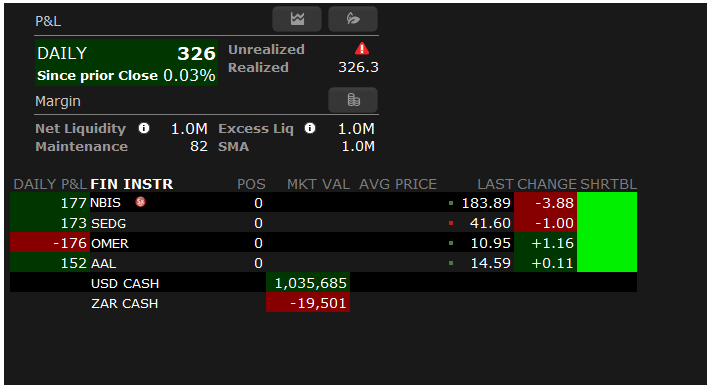Click the LAST column header

coord(495,184)
